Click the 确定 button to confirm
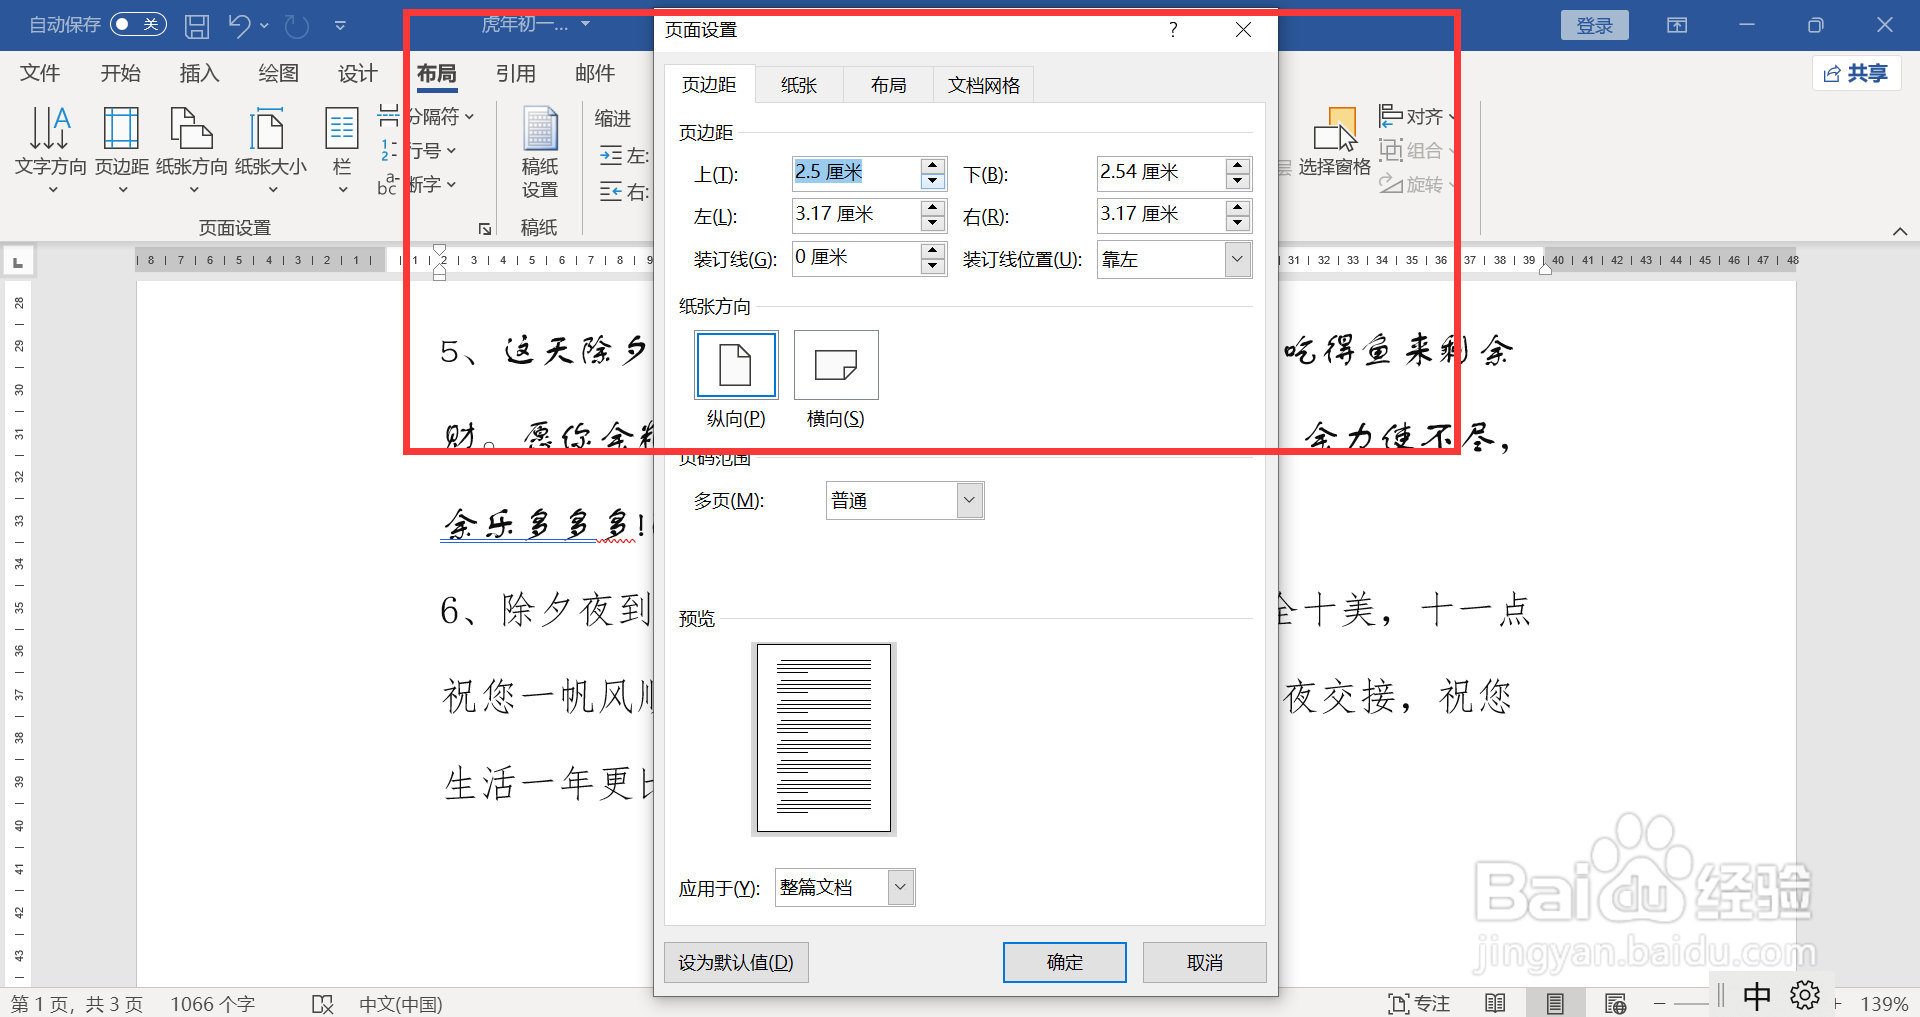Image resolution: width=1920 pixels, height=1017 pixels. pyautogui.click(x=1064, y=961)
